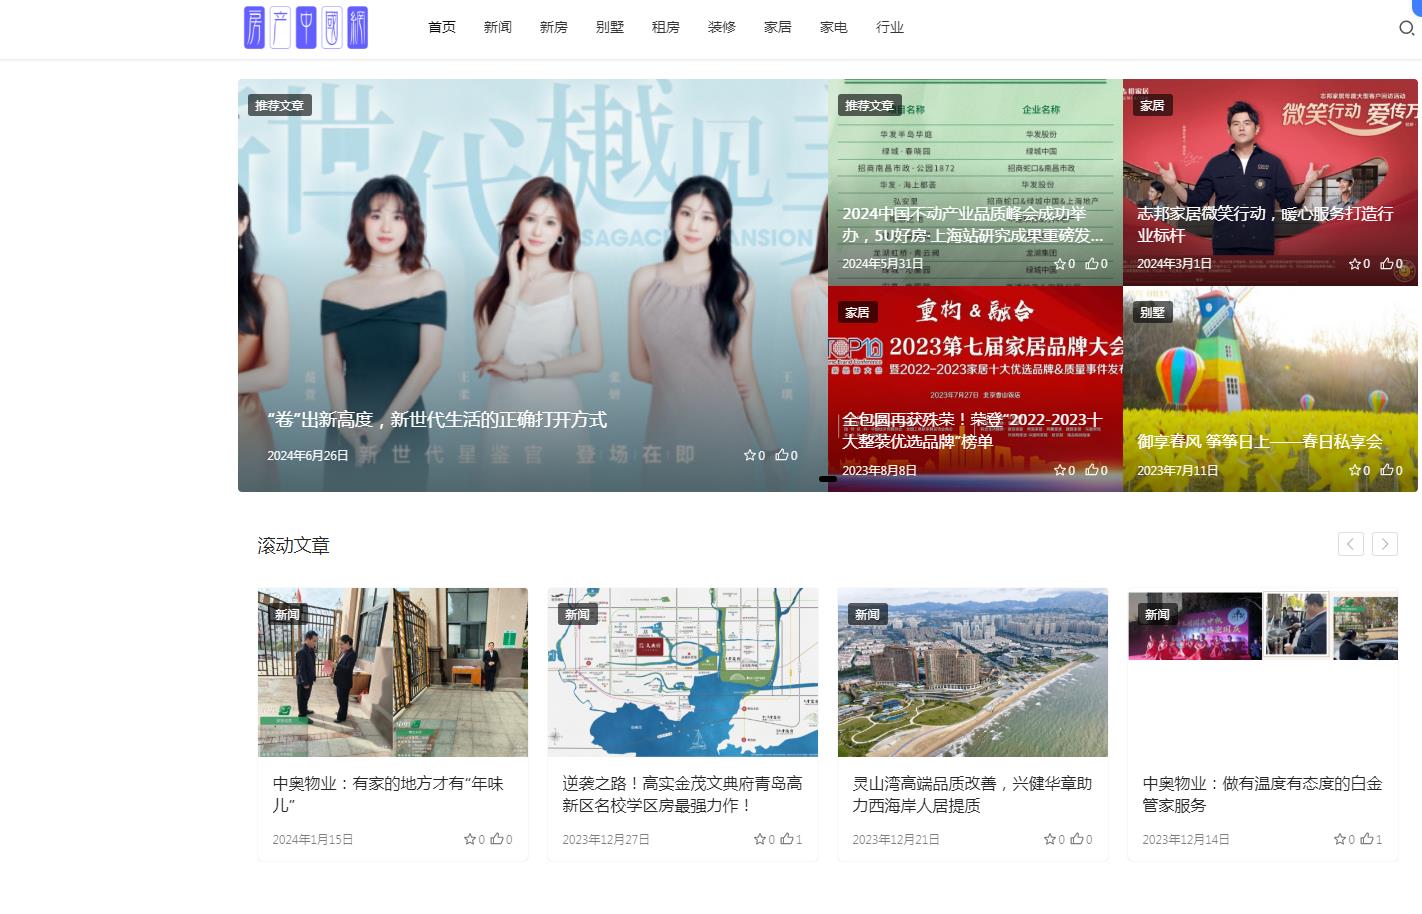Open the 租房 navigation item
1422x914 pixels.
(x=666, y=27)
